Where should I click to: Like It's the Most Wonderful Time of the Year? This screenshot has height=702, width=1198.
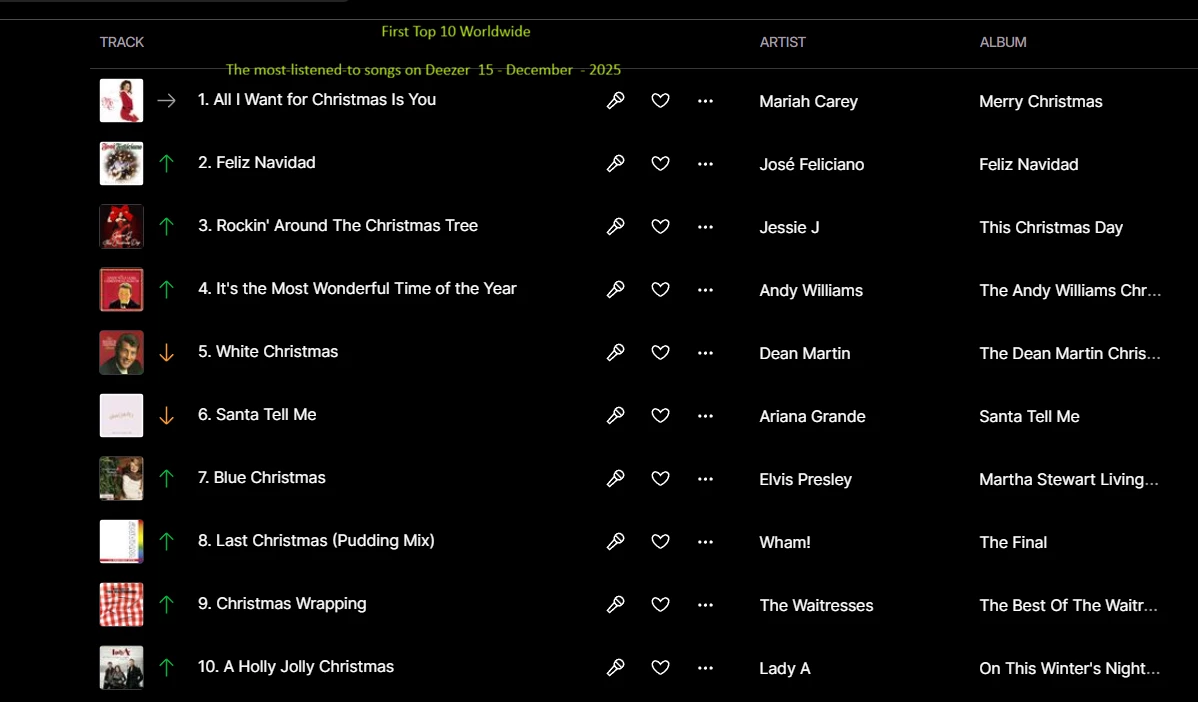coord(660,290)
